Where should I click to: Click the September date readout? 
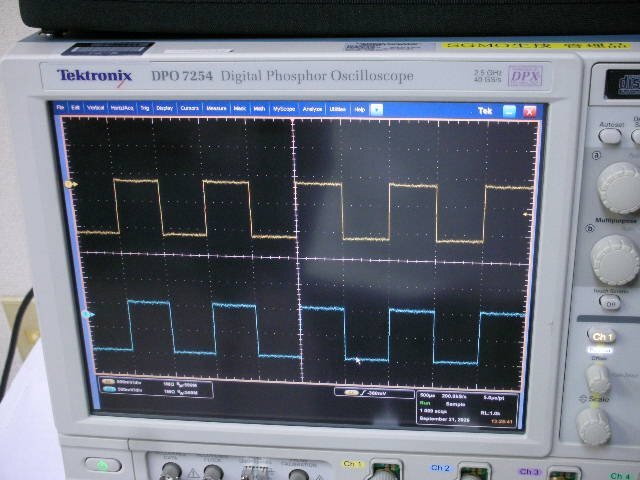click(x=445, y=420)
